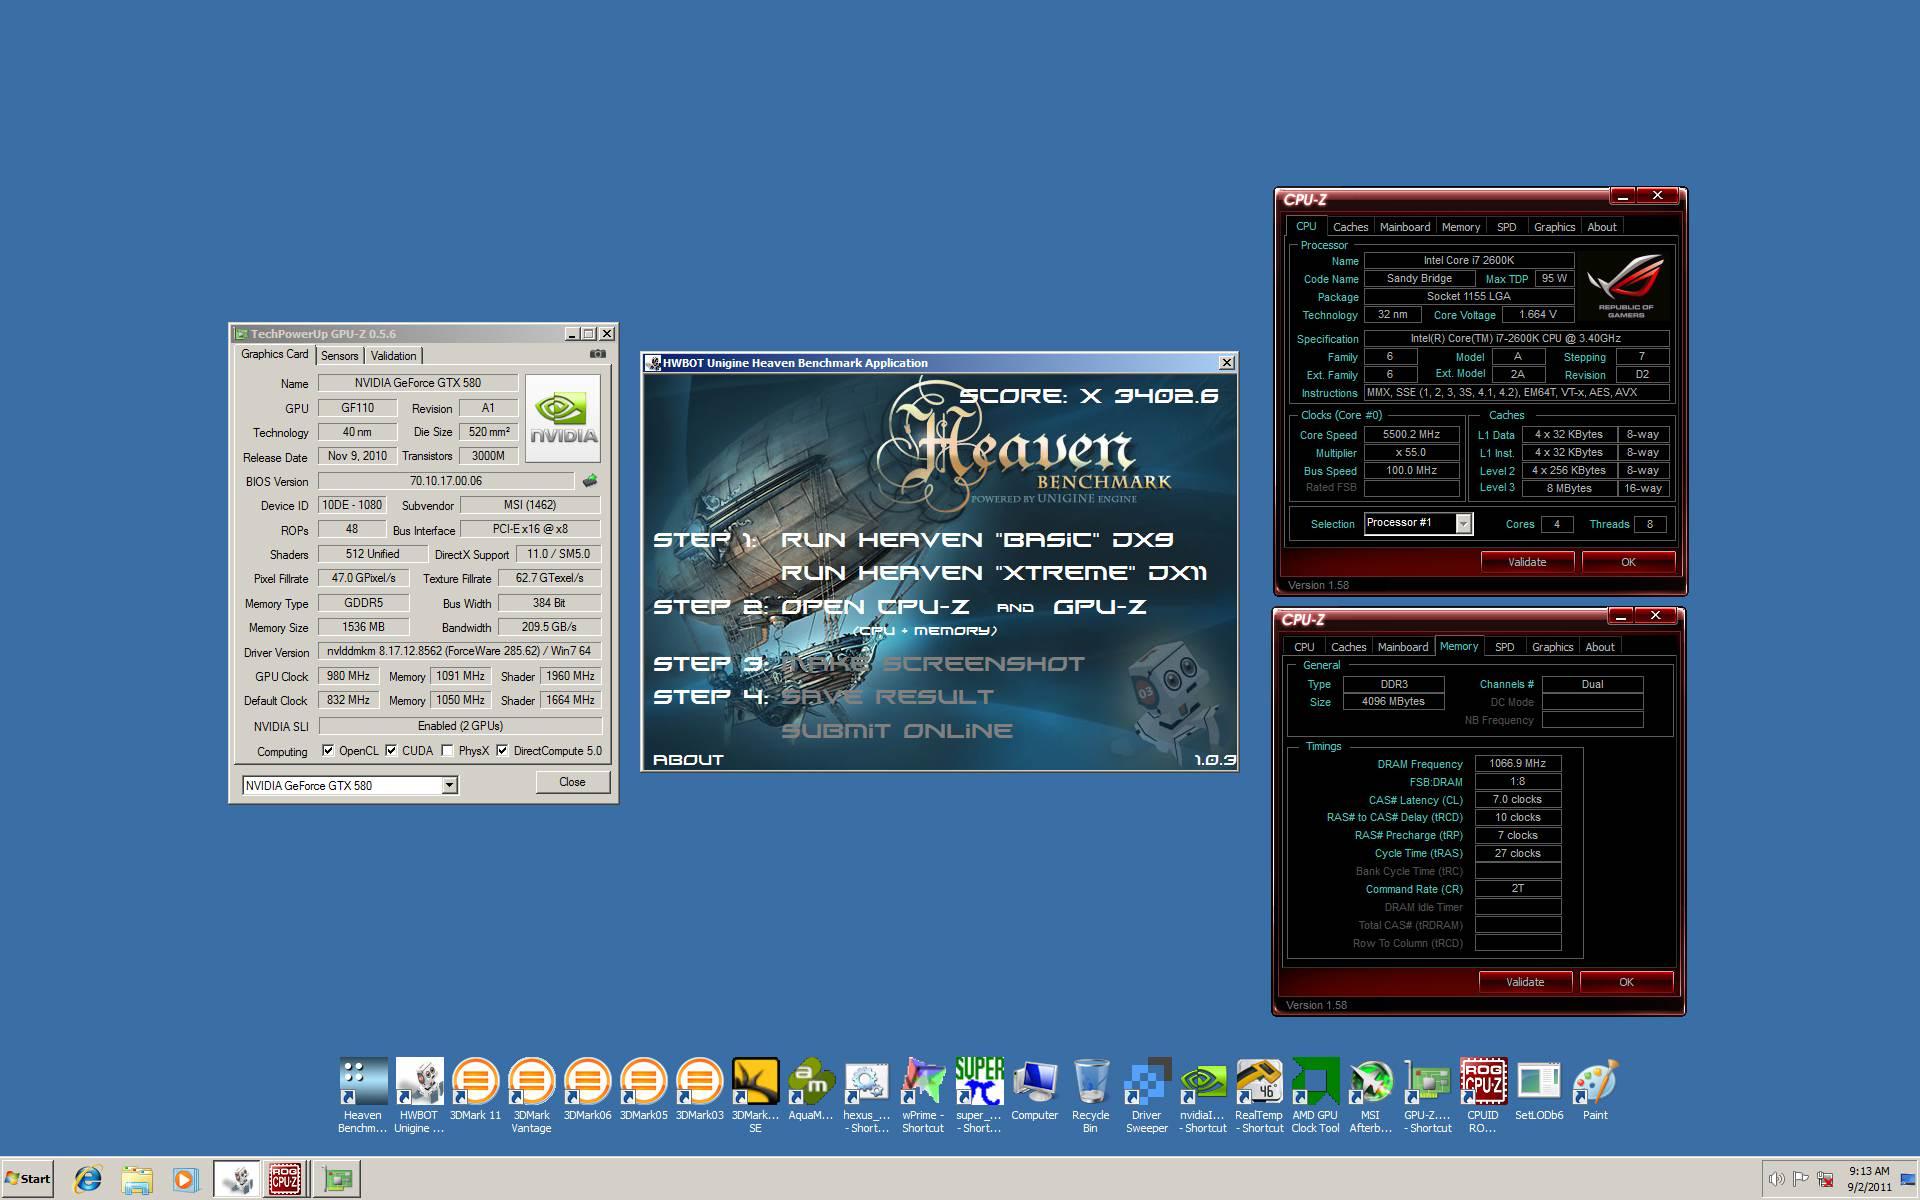This screenshot has height=1200, width=1920.
Task: Open Processor #1 selection dropdown
Action: coord(1463,523)
